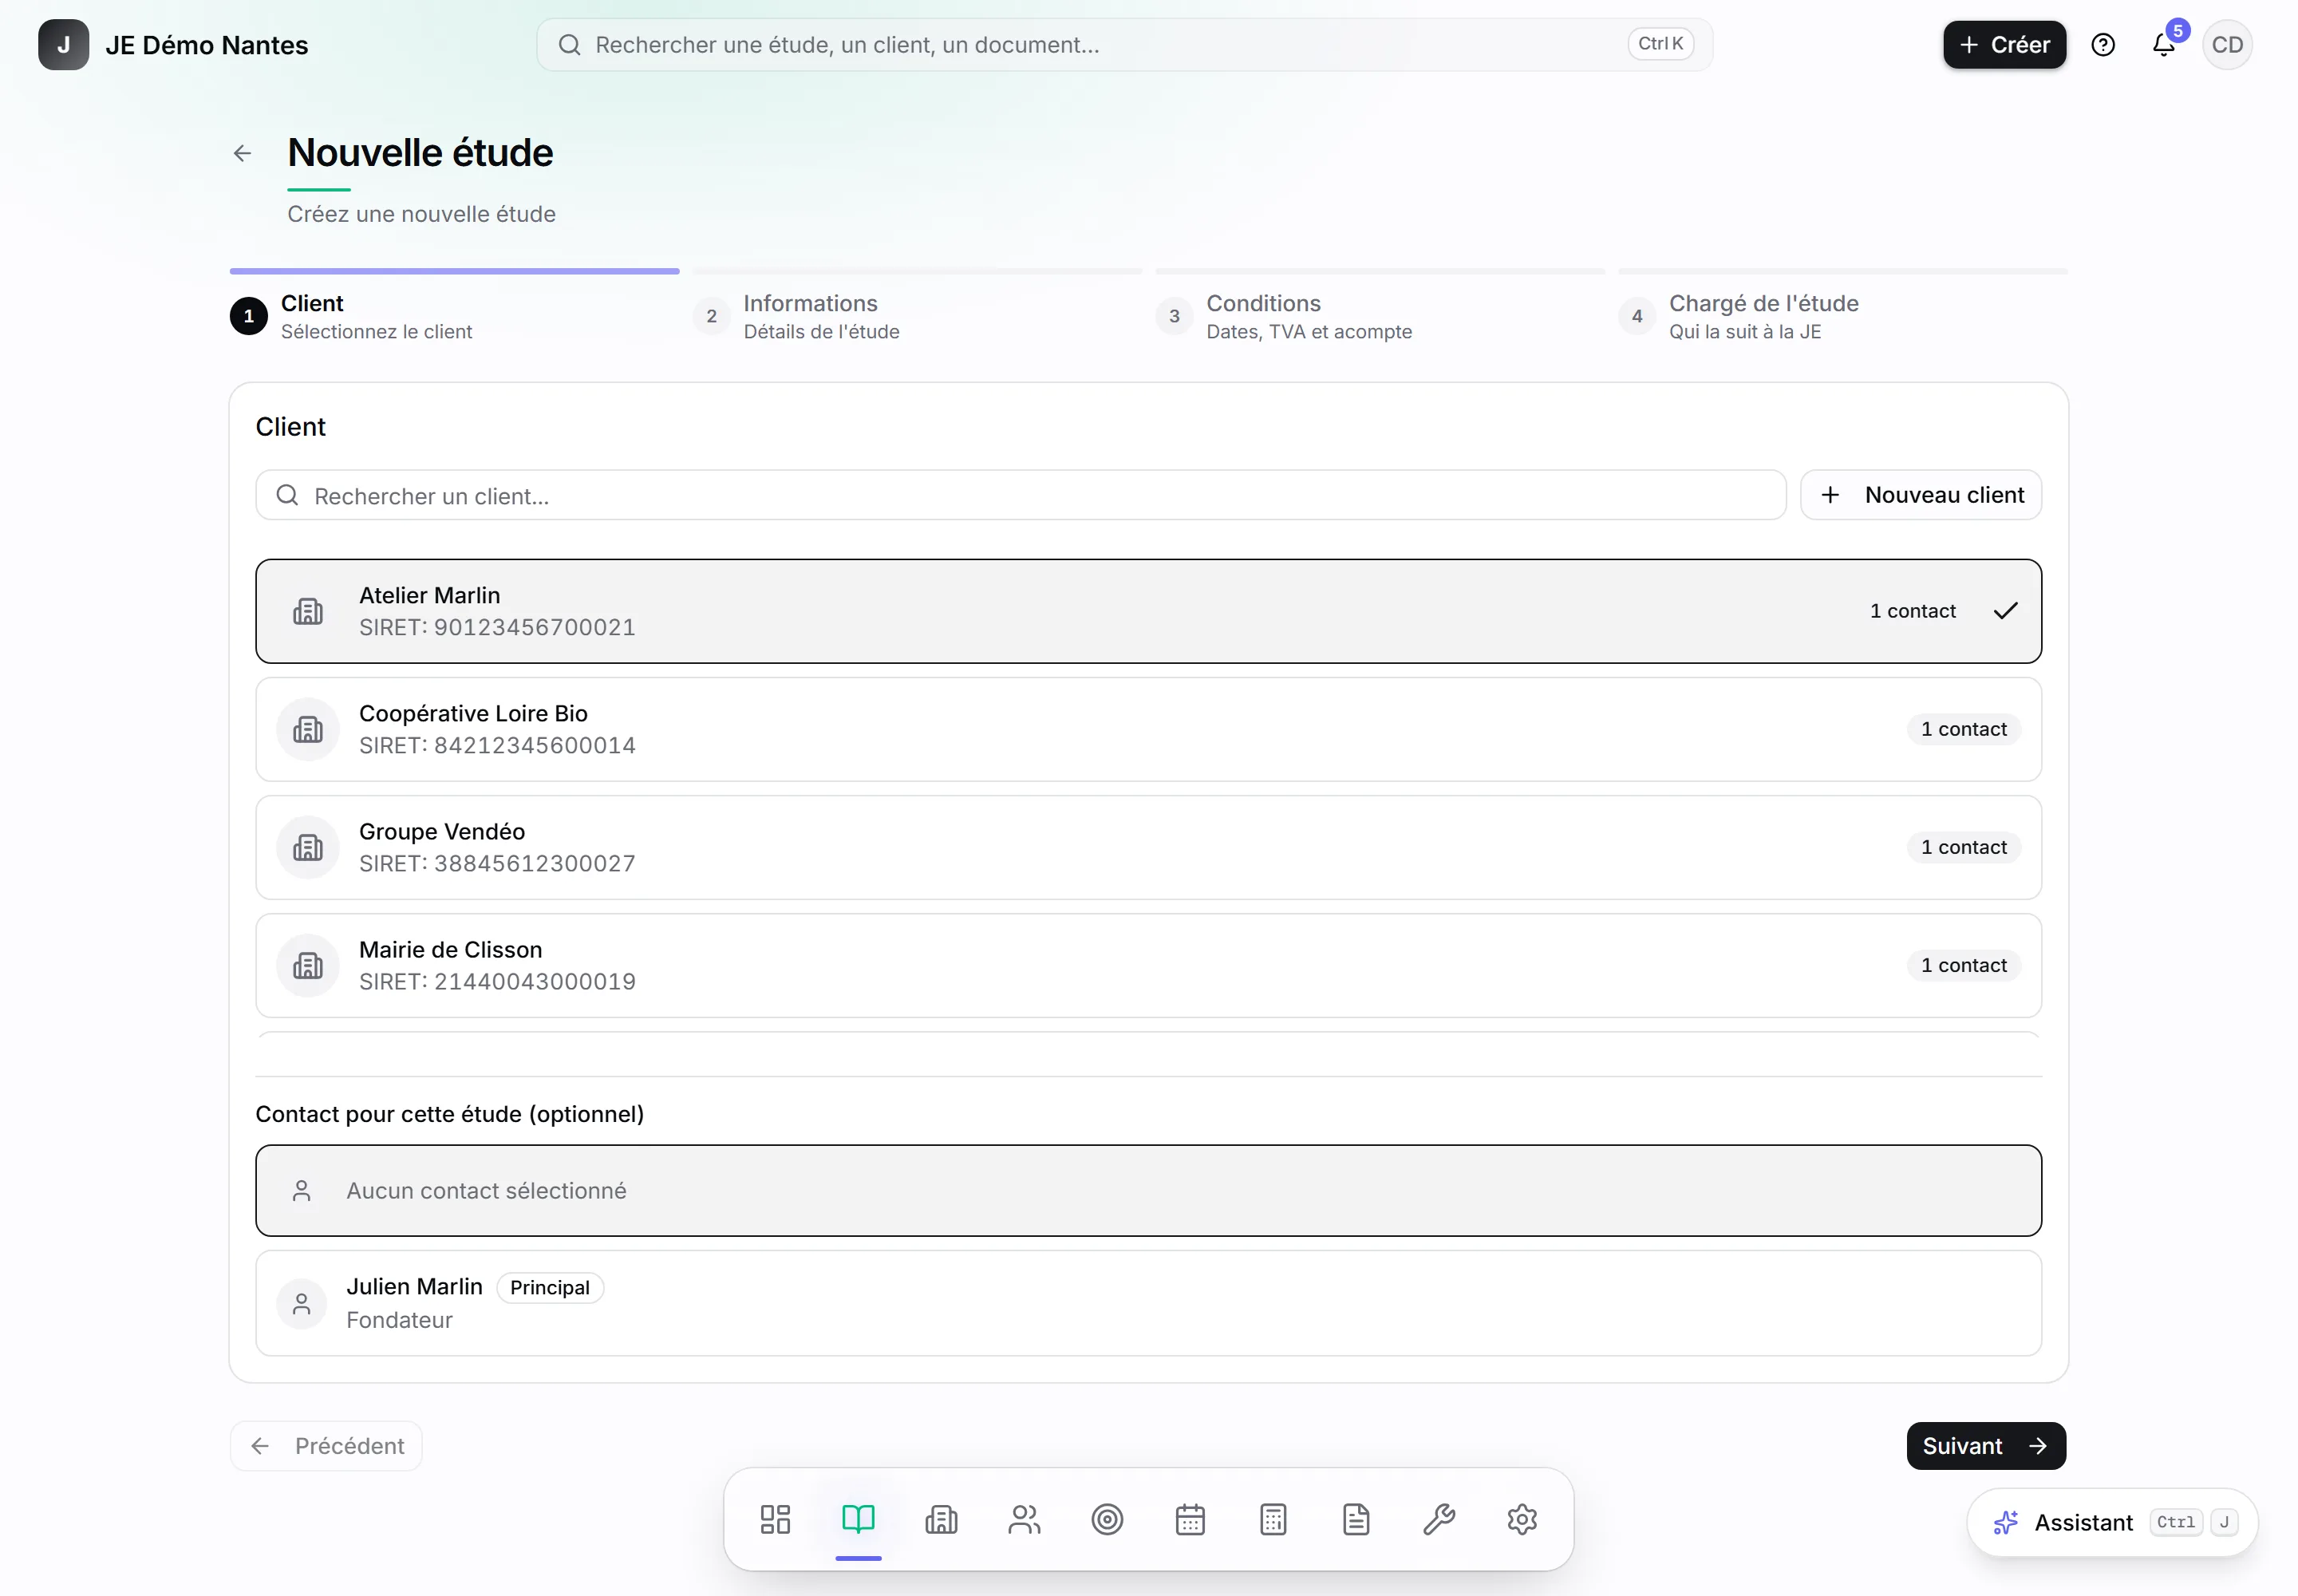Open the people icon in bottom dock
Viewport: 2298px width, 1596px height.
[x=1024, y=1519]
